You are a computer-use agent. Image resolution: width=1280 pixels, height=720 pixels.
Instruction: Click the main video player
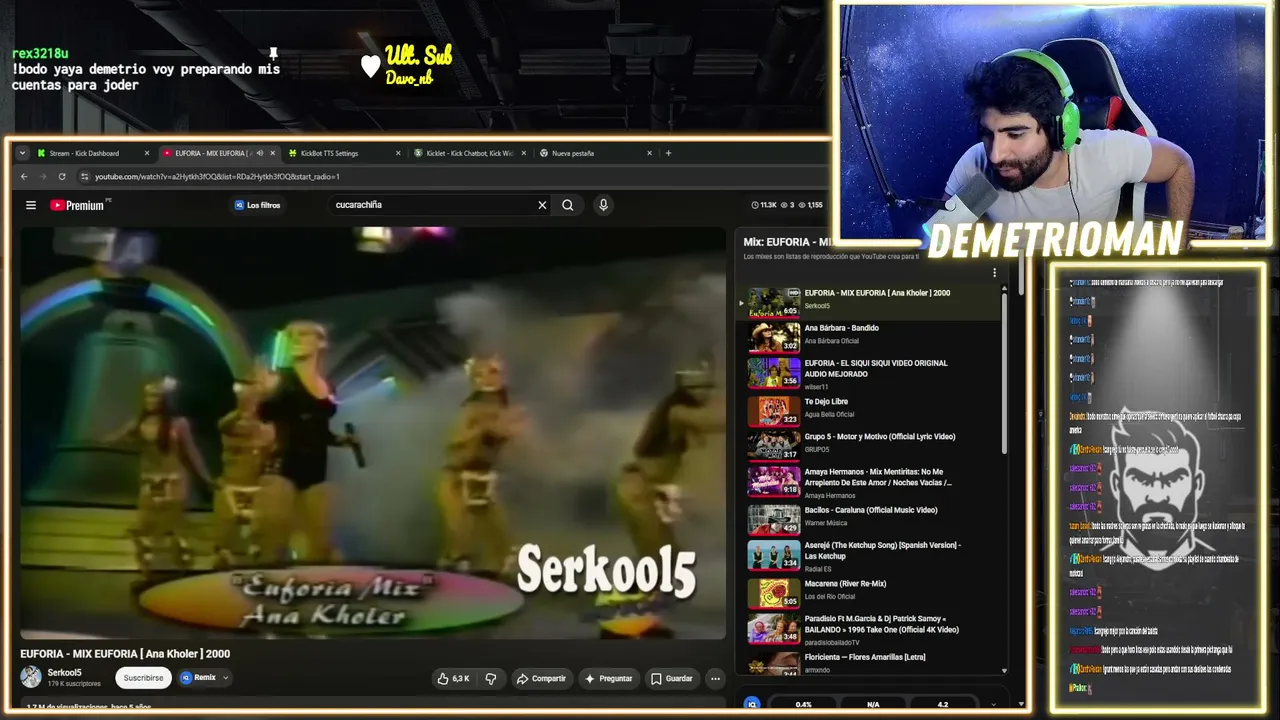[x=373, y=433]
